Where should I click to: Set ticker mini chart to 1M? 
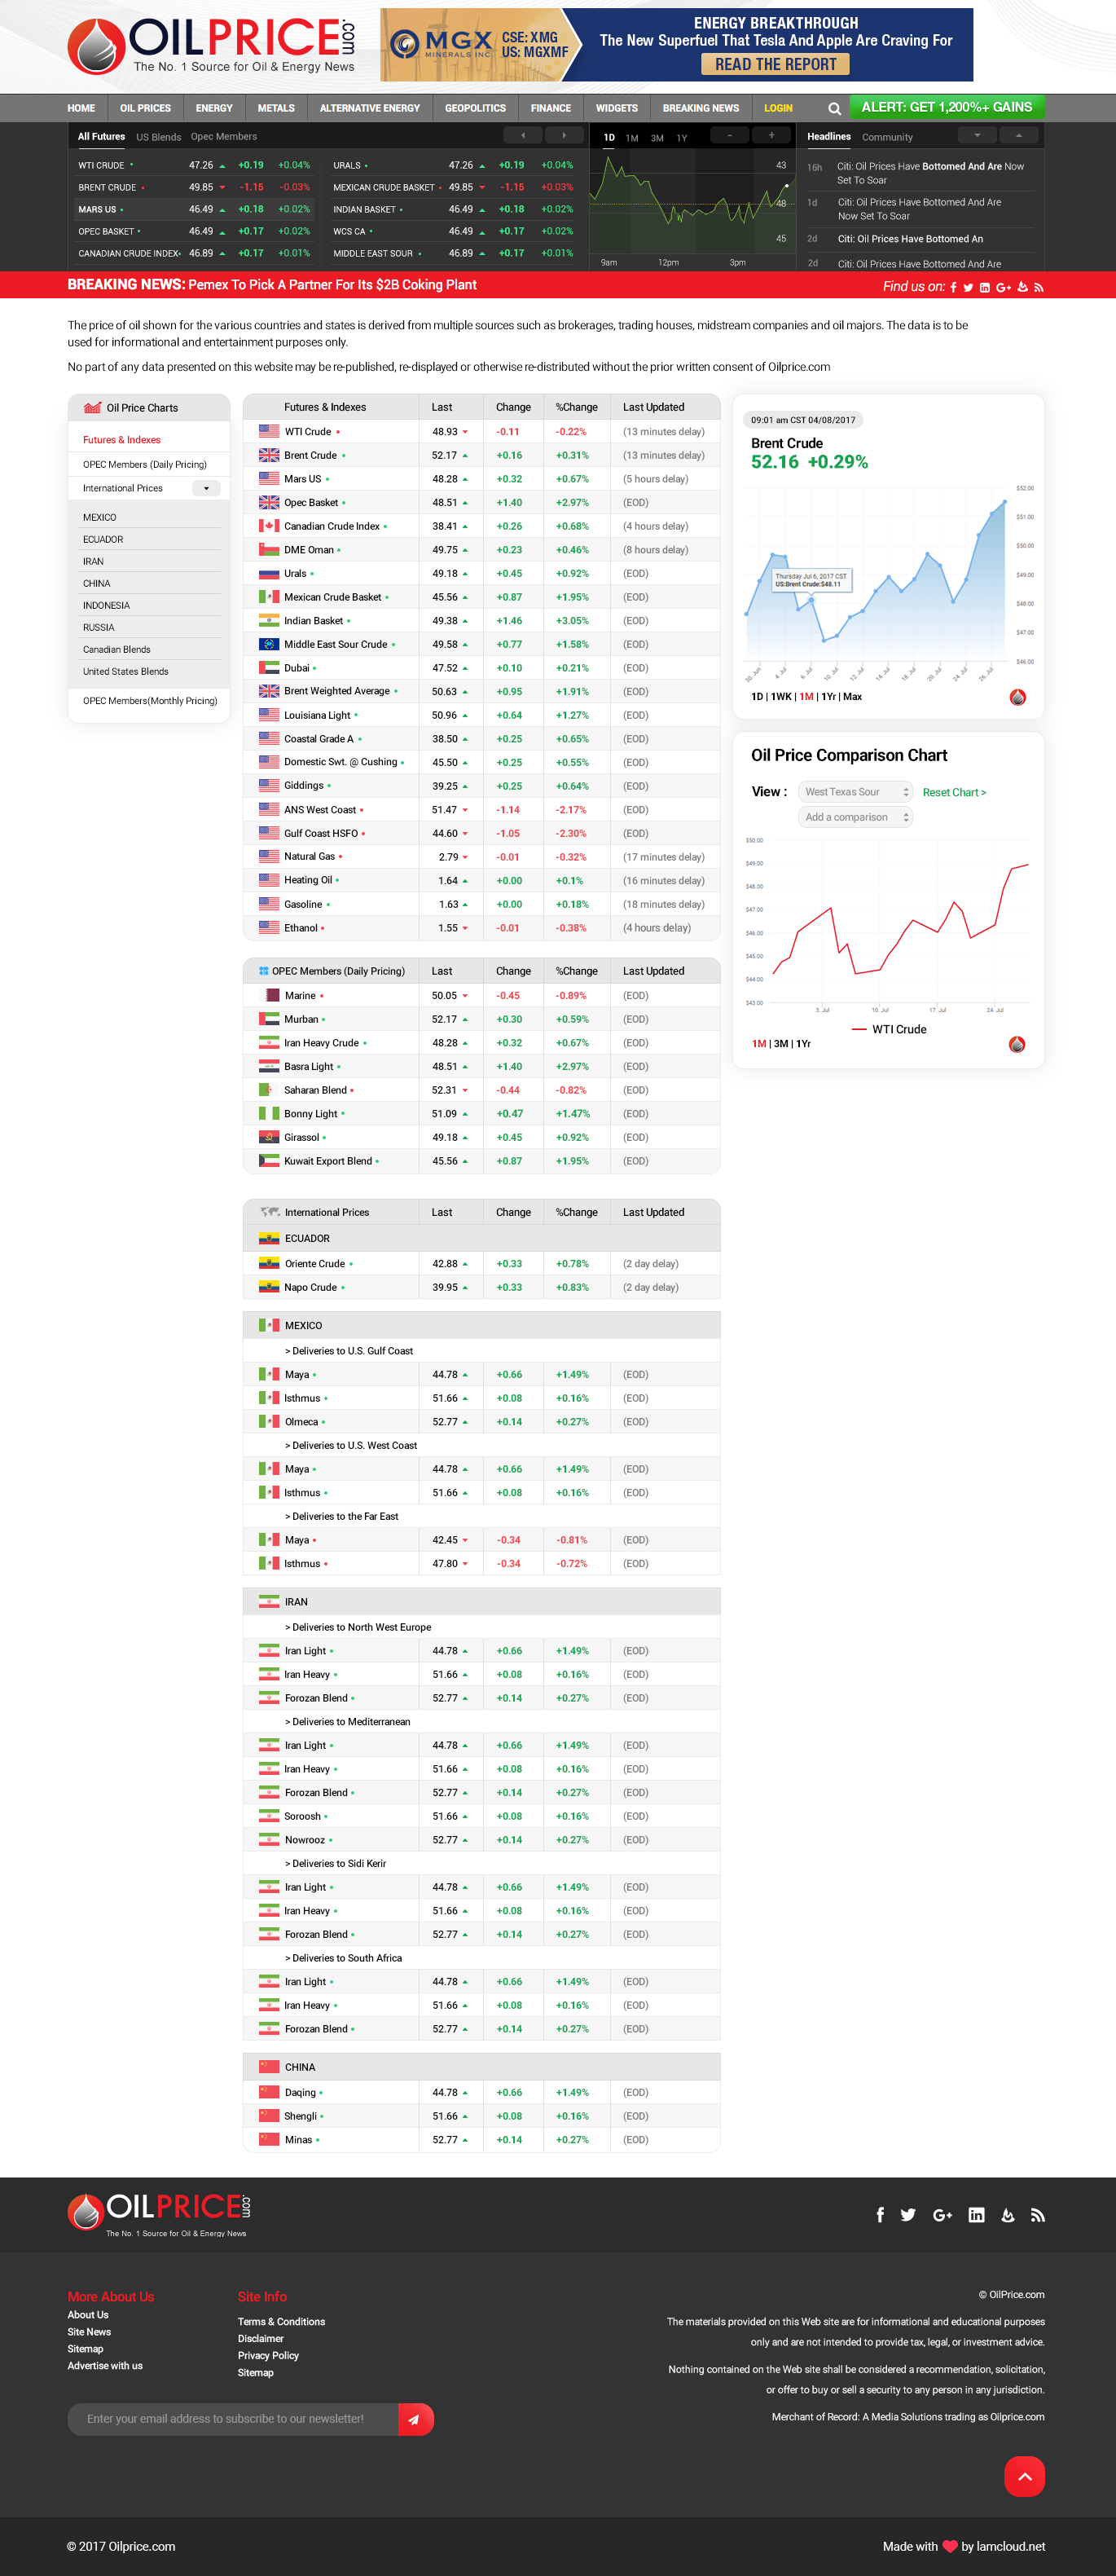point(632,138)
